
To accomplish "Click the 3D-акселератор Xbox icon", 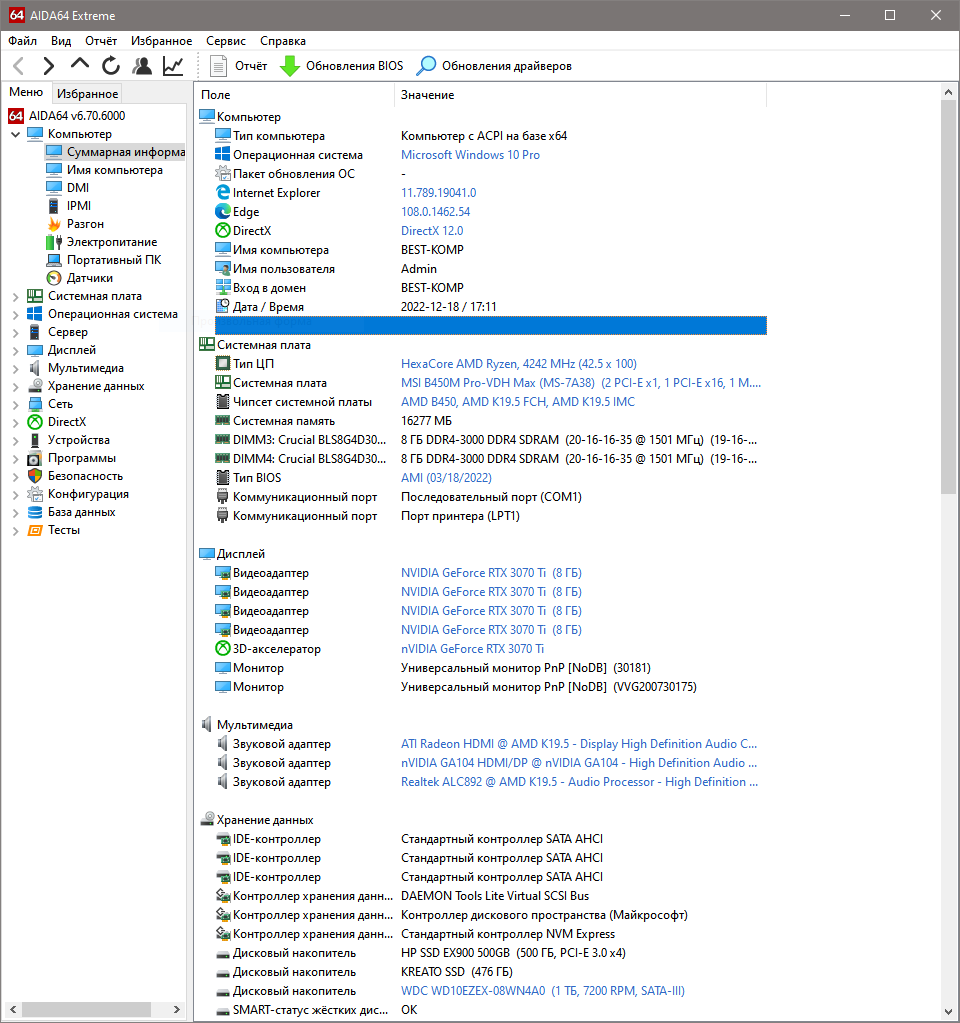I will [x=223, y=649].
